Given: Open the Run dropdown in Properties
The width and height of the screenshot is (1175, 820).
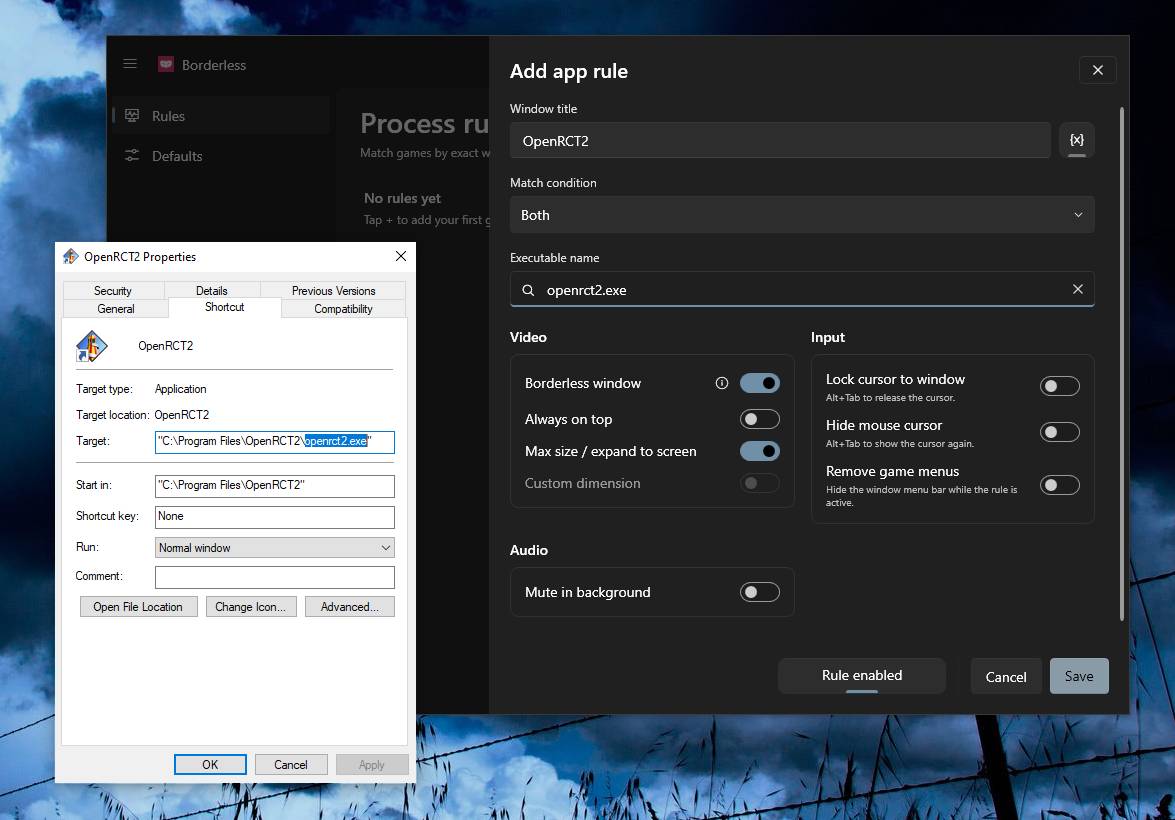Looking at the screenshot, I should [x=274, y=548].
